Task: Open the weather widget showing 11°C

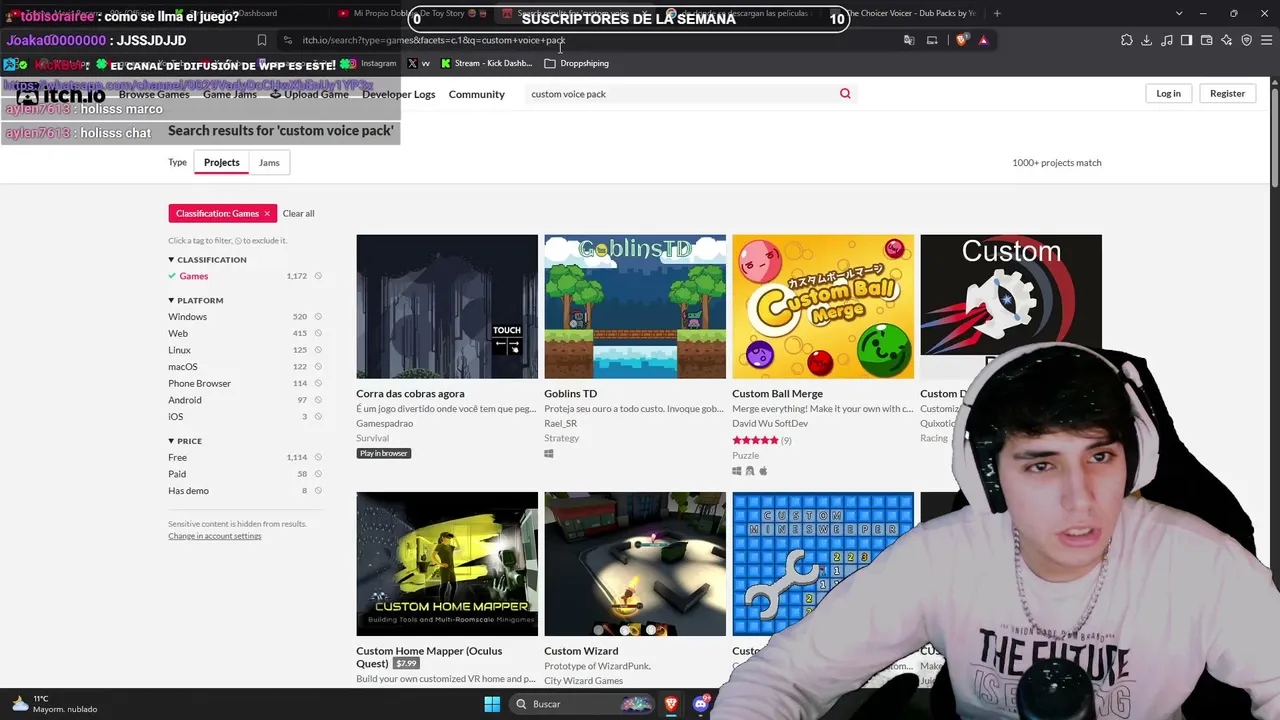Action: 54,704
